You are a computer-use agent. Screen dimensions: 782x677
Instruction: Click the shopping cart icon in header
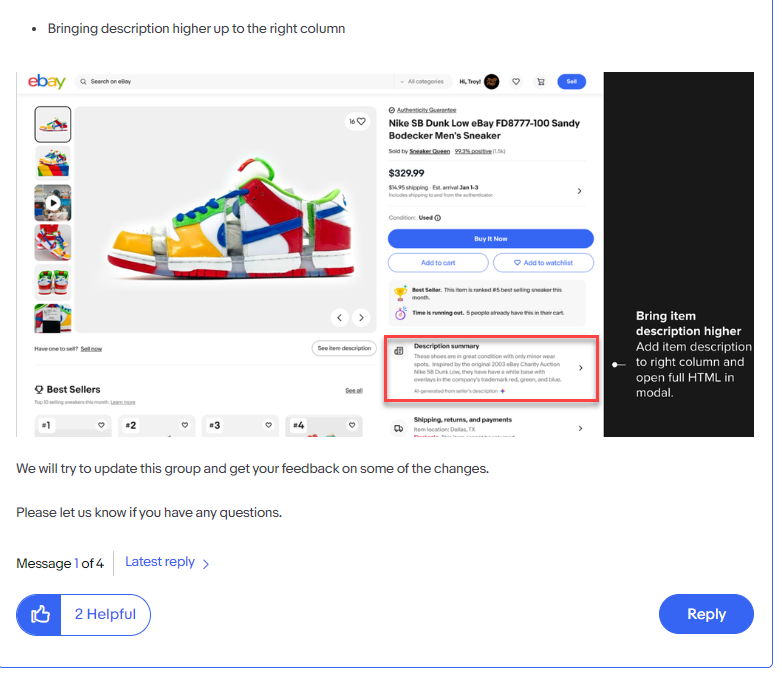[x=541, y=82]
